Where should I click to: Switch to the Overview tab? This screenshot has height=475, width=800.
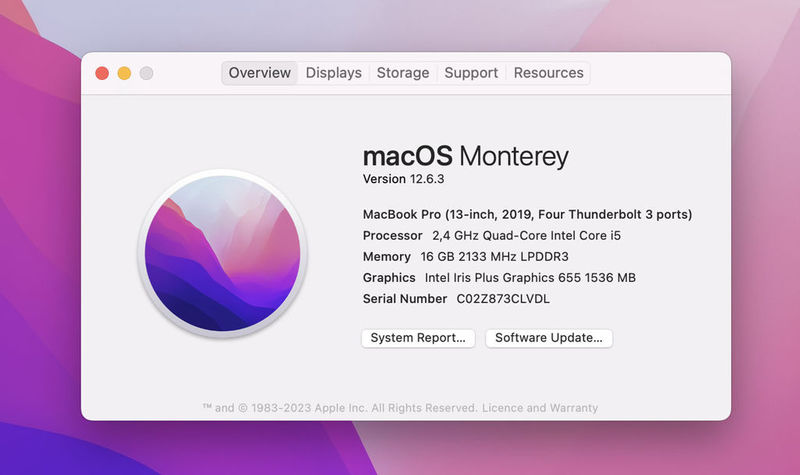[260, 73]
